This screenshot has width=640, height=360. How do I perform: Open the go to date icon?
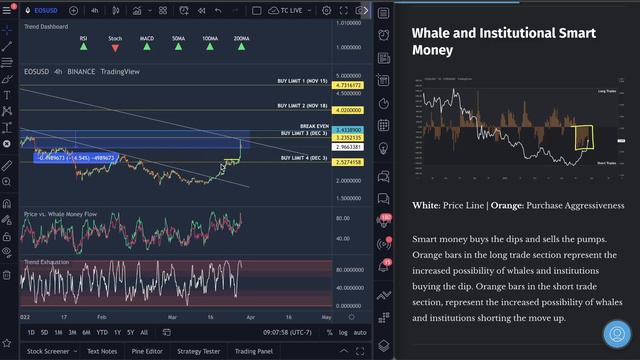(167, 333)
